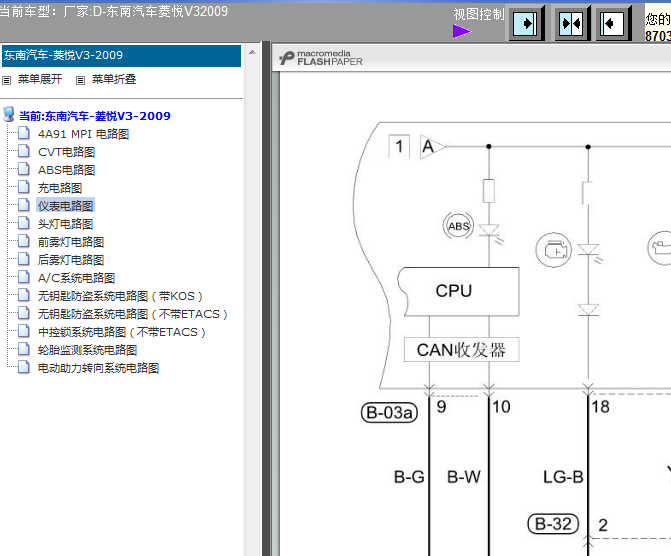Click the page icon for 充电路图
This screenshot has height=556, width=671.
pyautogui.click(x=24, y=187)
